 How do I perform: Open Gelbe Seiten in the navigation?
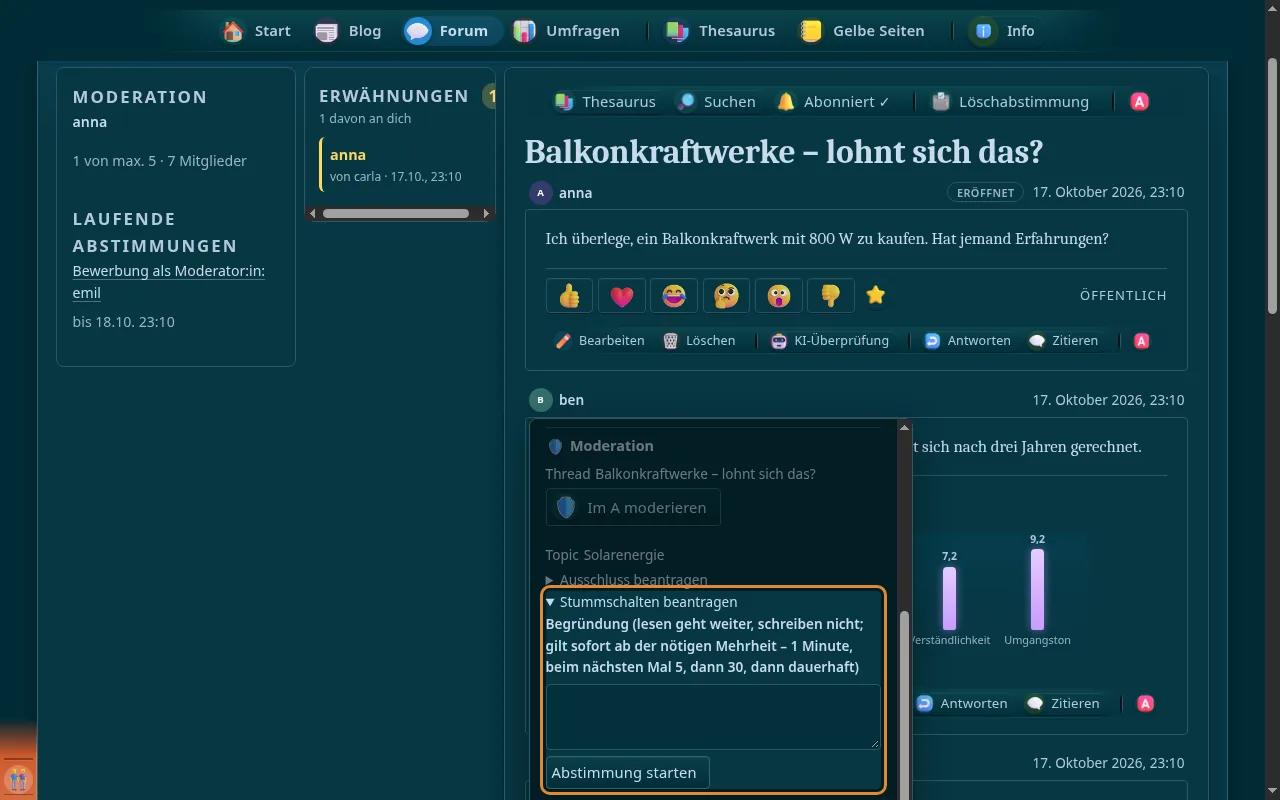861,31
